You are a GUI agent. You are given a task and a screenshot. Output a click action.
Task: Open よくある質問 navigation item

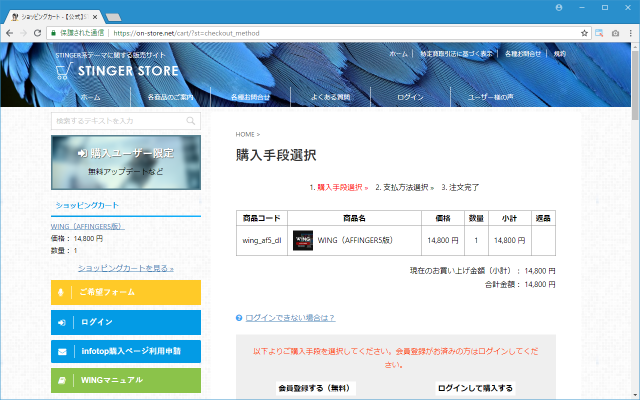coord(330,97)
